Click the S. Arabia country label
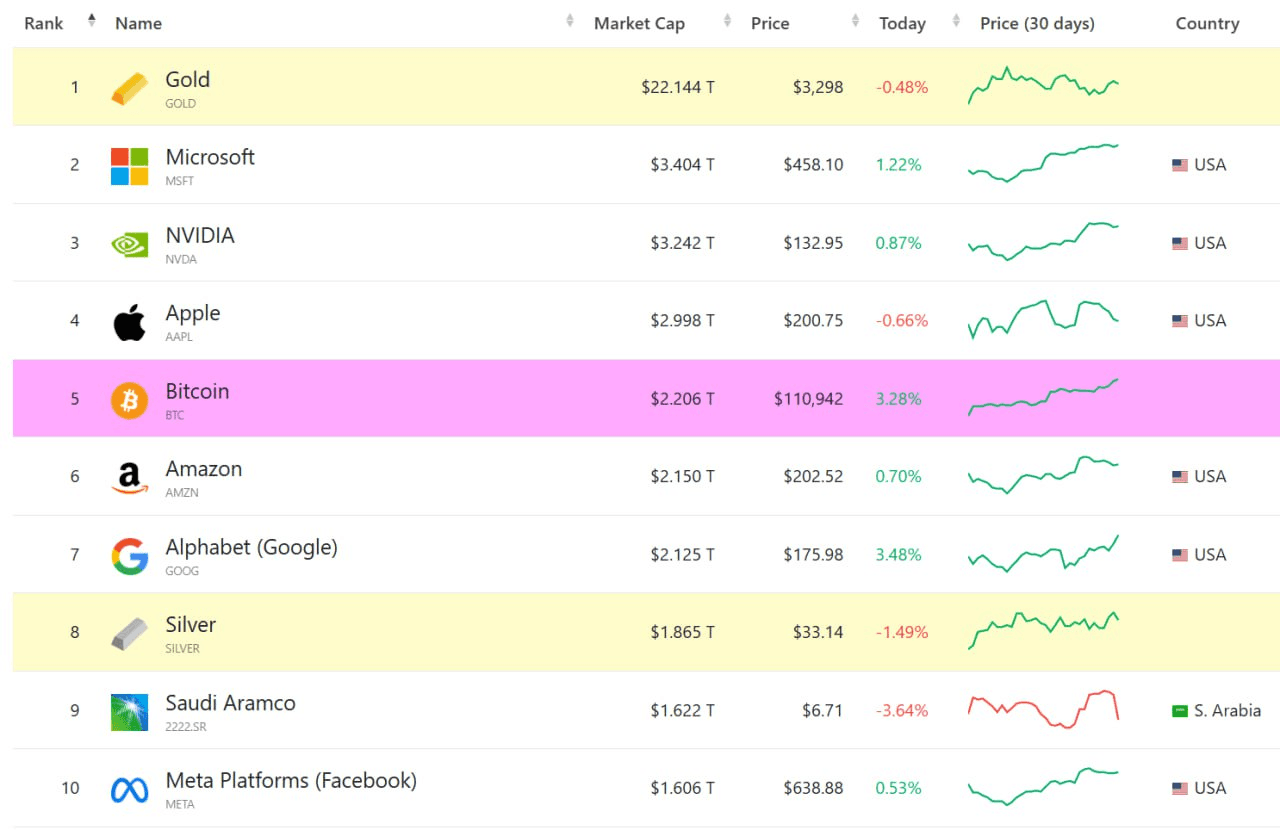Viewport: 1280px width, 830px height. (x=1227, y=711)
